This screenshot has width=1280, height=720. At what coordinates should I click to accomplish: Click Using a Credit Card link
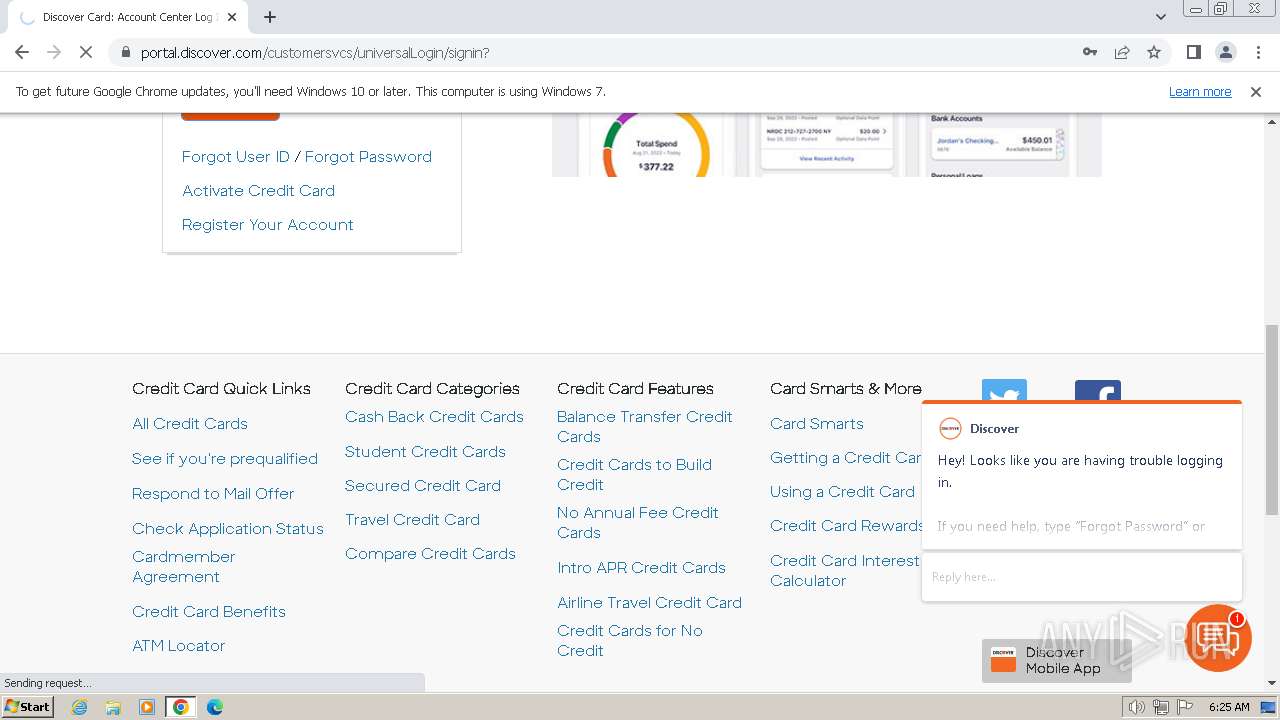(x=842, y=492)
